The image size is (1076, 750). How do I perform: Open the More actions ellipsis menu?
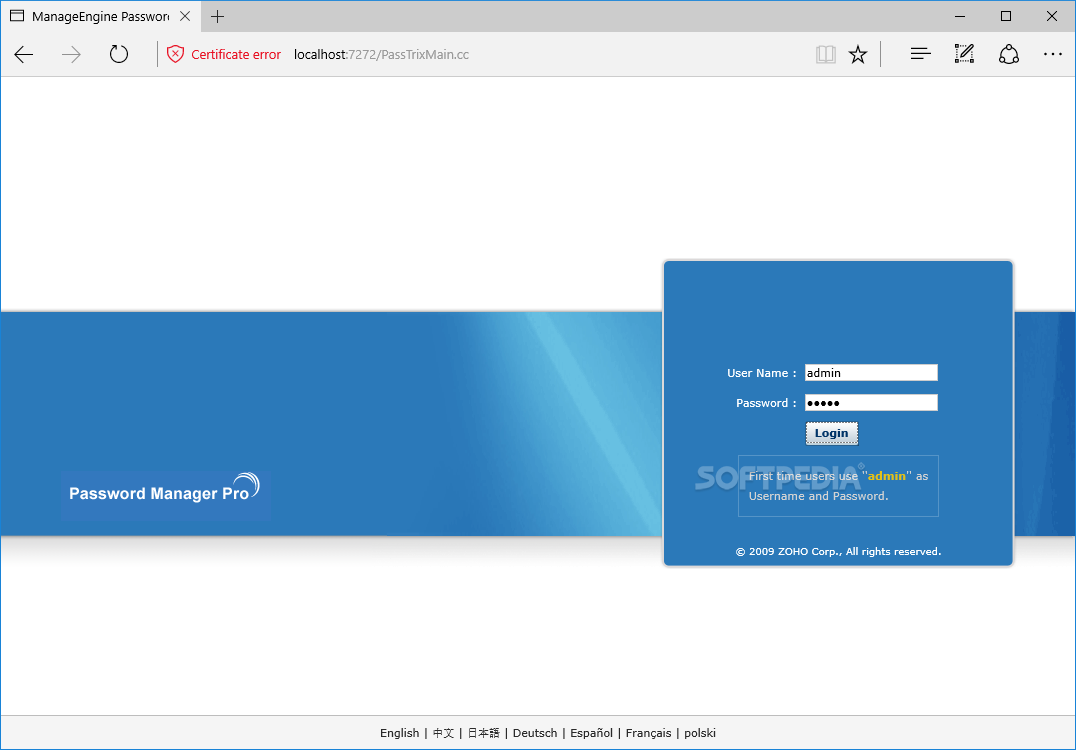click(x=1053, y=54)
